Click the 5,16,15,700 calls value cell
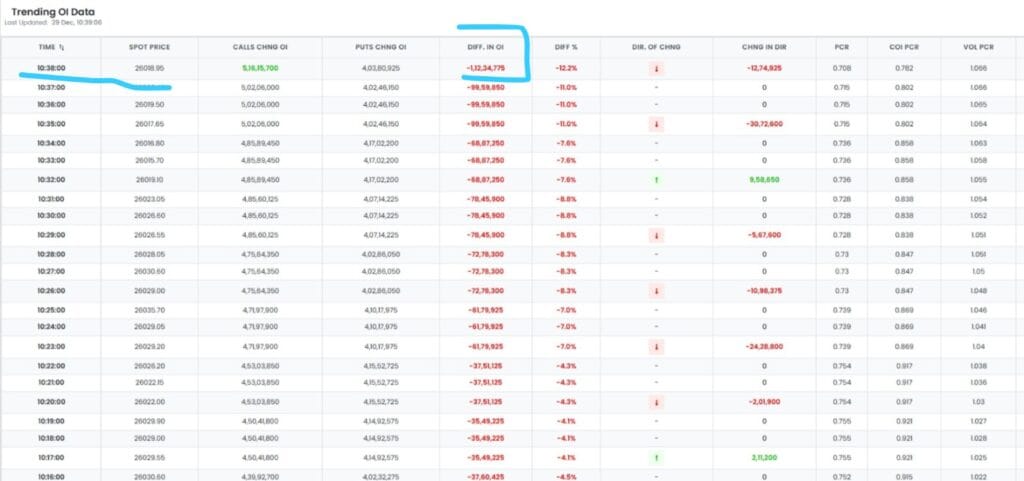Viewport: 1024px width, 481px height. [x=259, y=68]
